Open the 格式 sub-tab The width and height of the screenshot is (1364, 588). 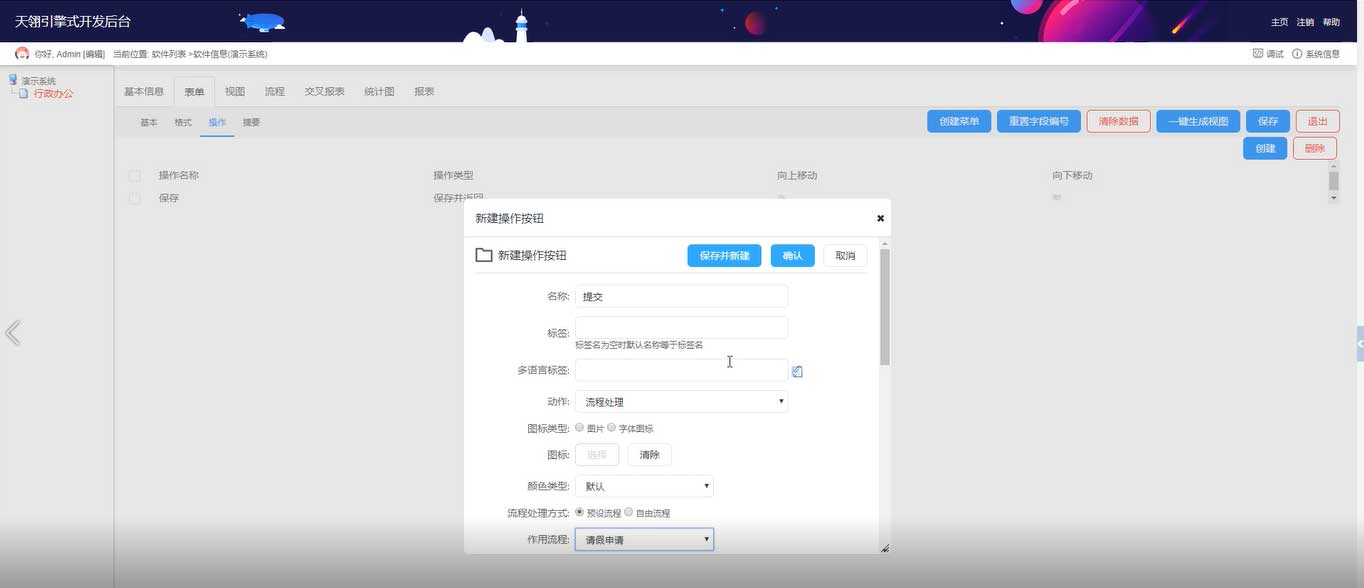(183, 122)
